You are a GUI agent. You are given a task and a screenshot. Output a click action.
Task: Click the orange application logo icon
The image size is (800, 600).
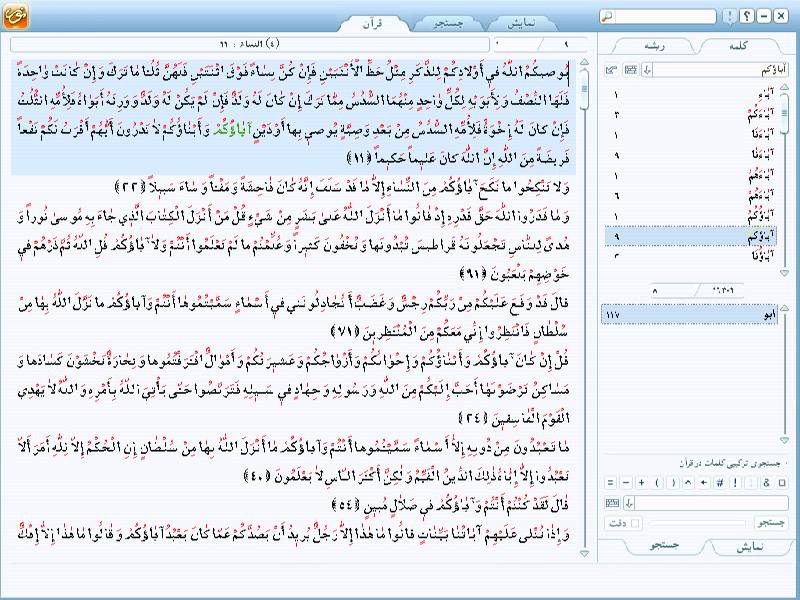point(15,15)
